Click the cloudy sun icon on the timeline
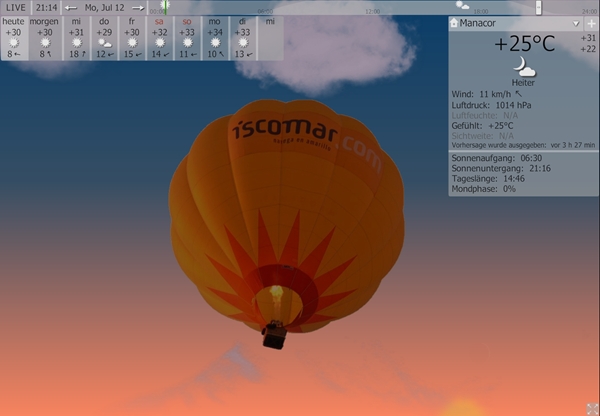 click(x=462, y=5)
